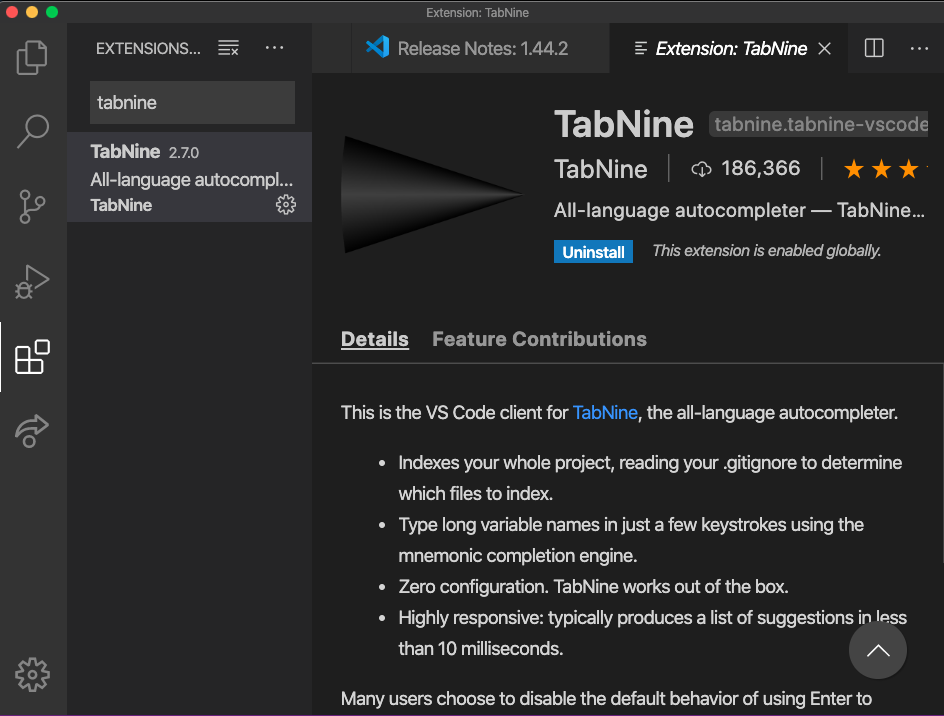The image size is (944, 716).
Task: Clear the extensions search results filter
Action: (x=228, y=47)
